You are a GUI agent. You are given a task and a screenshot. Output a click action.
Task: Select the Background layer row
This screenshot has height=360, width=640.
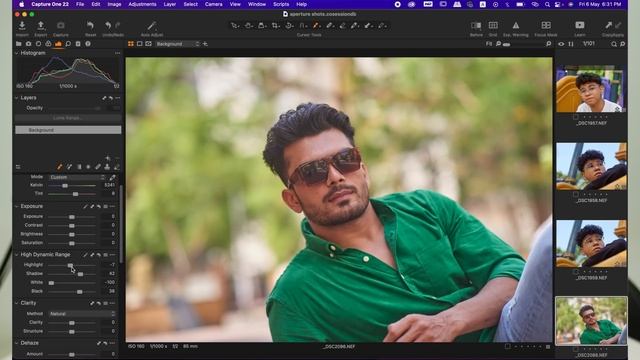click(68, 130)
